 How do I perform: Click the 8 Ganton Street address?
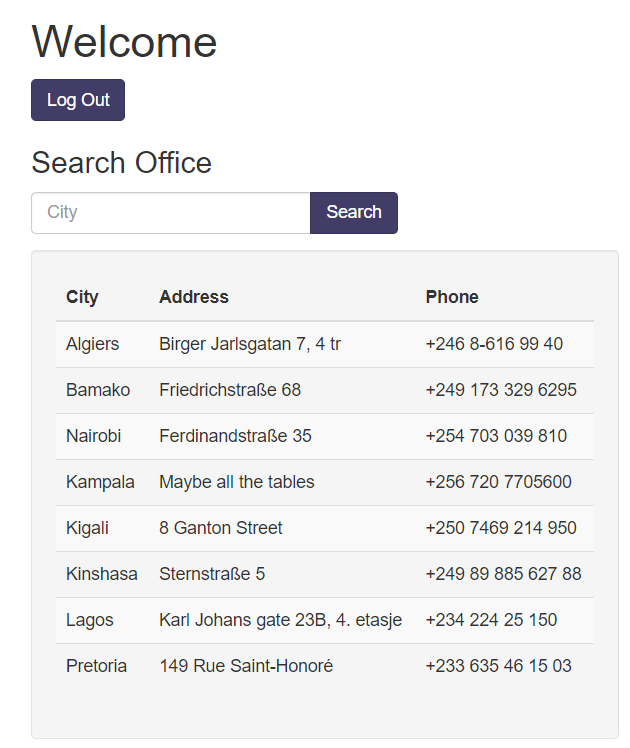221,528
